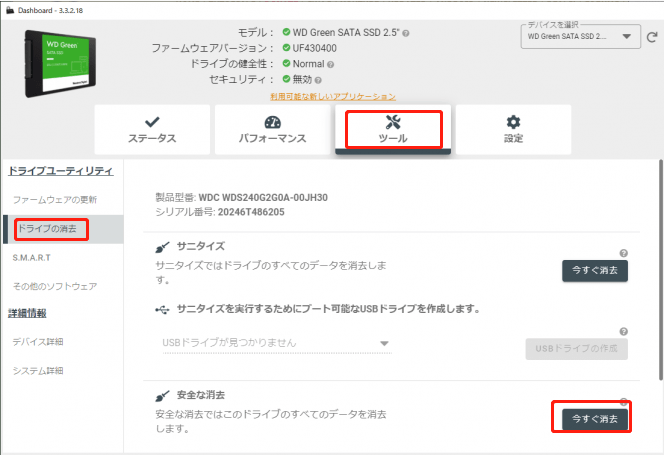
Task: Open その他のソフトウェア in sidebar
Action: pyautogui.click(x=55, y=286)
